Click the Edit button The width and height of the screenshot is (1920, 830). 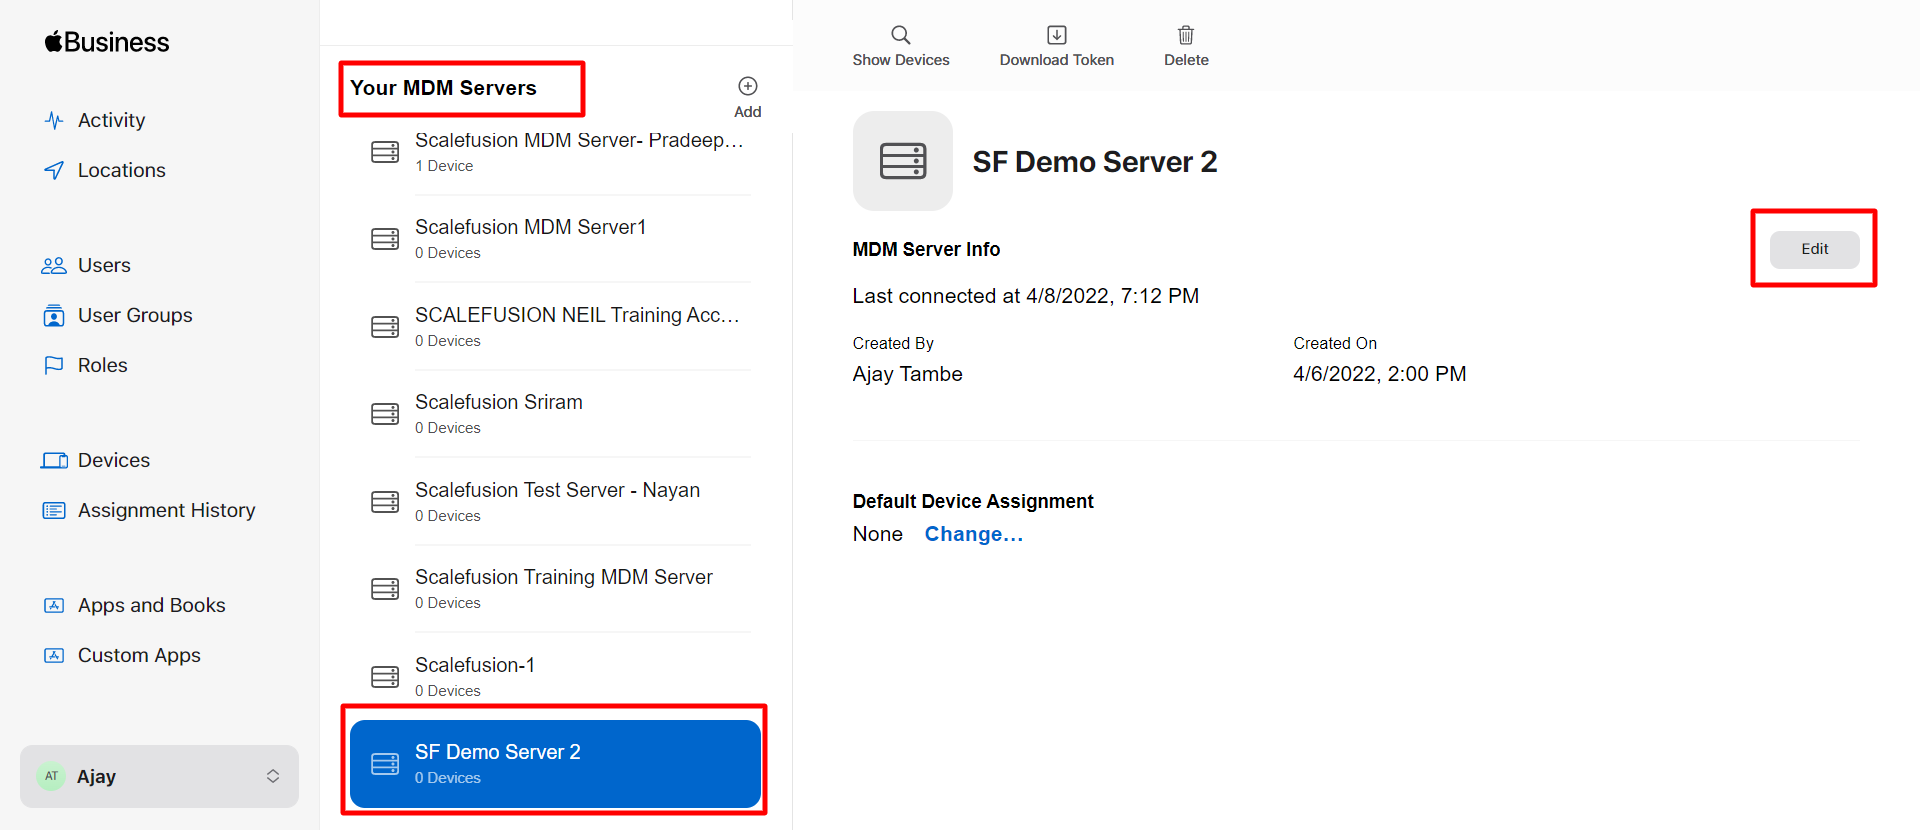tap(1814, 249)
